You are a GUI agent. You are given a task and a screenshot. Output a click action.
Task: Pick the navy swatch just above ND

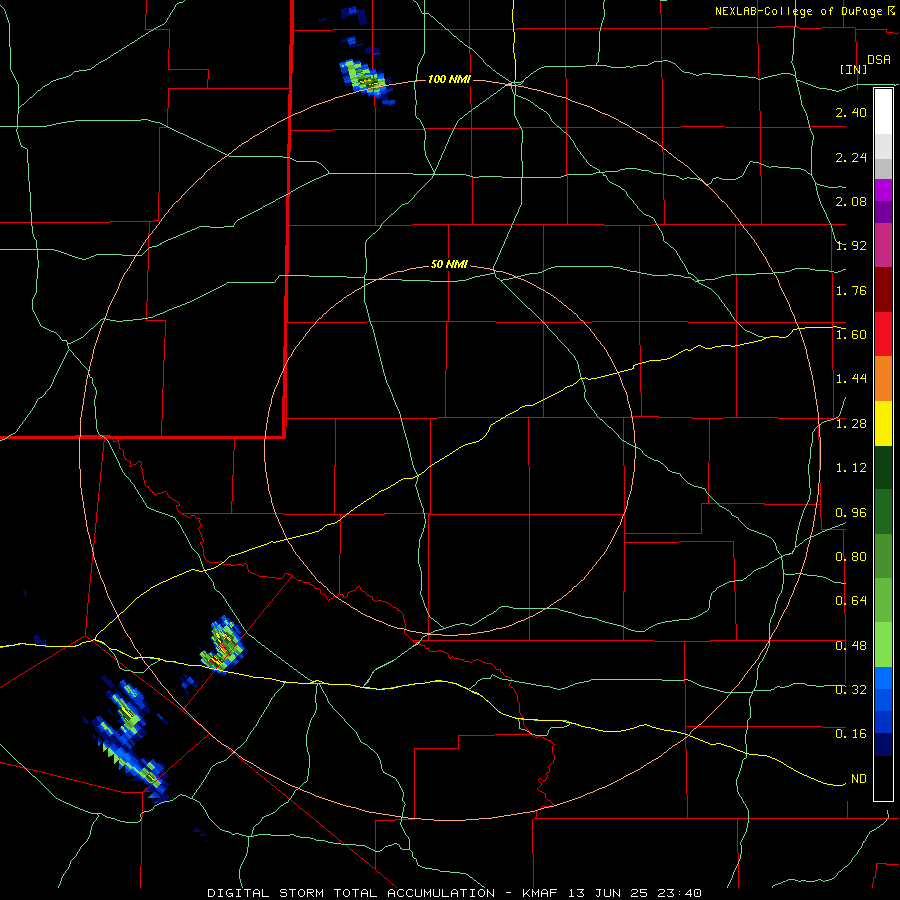[x=883, y=745]
